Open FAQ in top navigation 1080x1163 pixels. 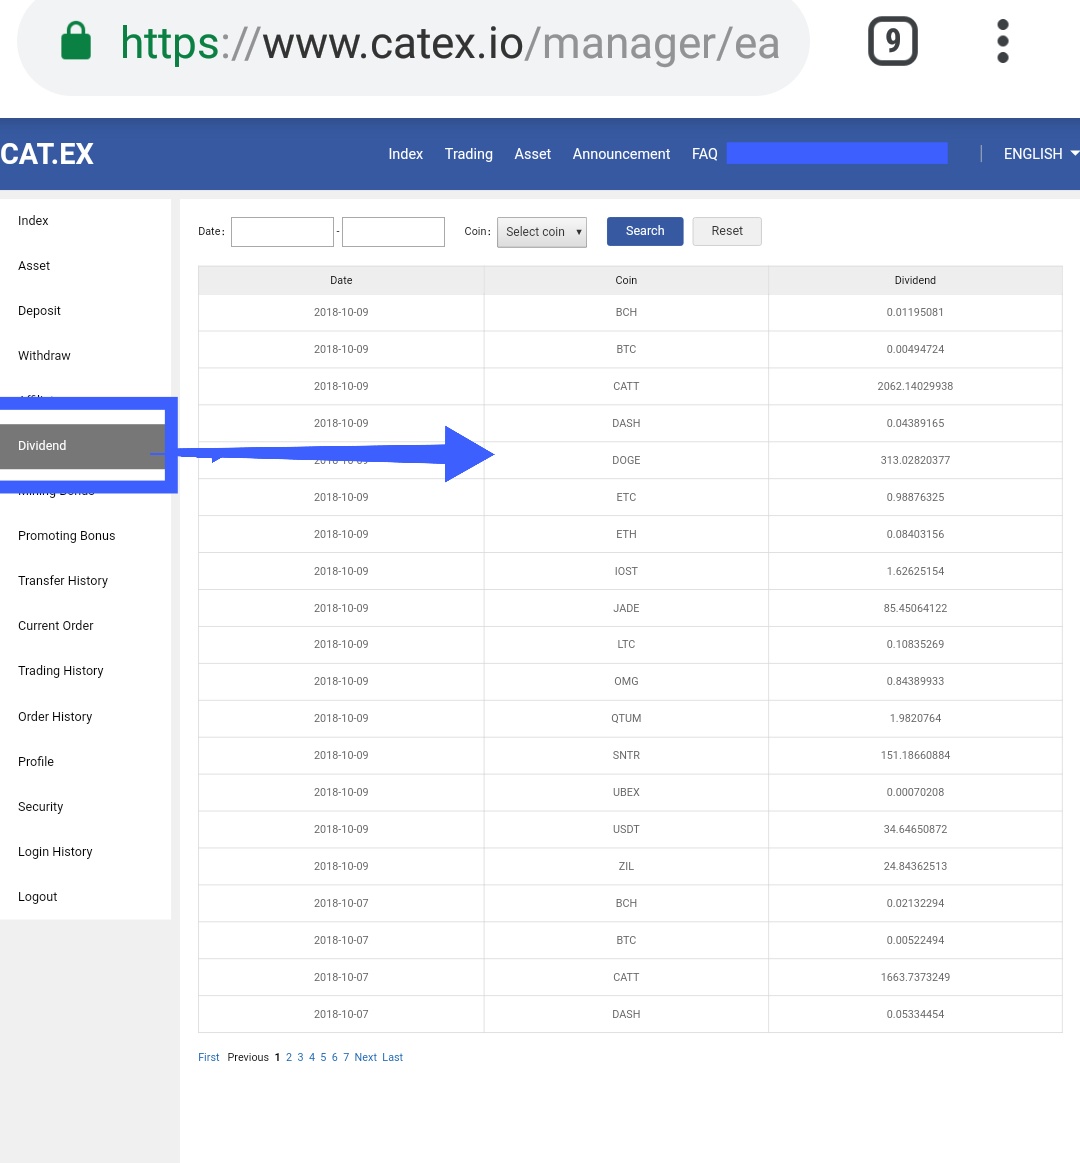[x=705, y=154]
